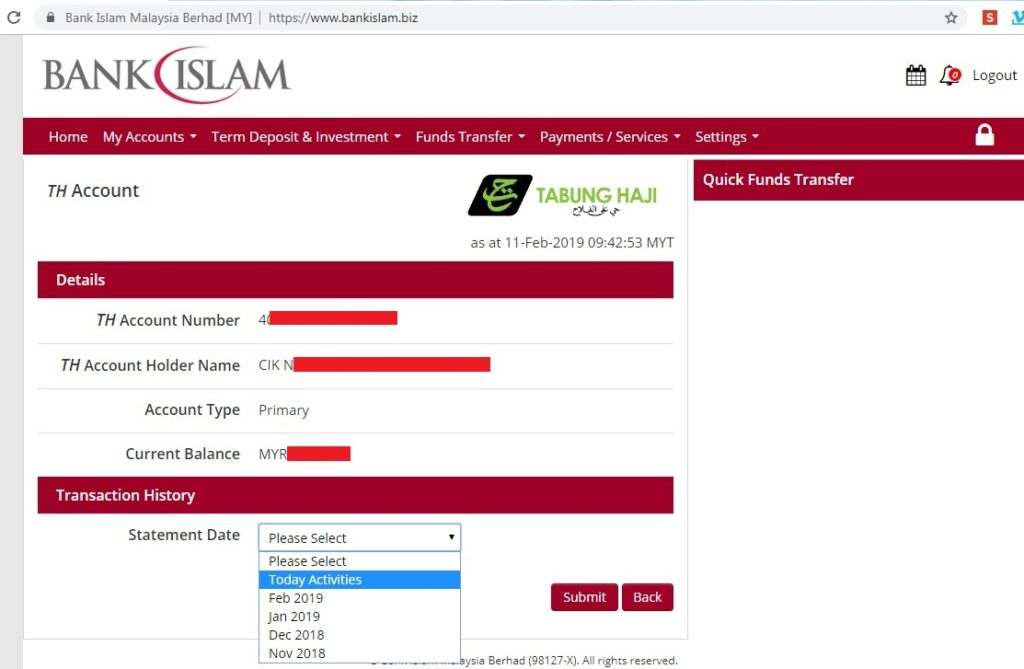This screenshot has width=1024, height=669.
Task: Pick Feb 2019 statement date
Action: point(360,598)
